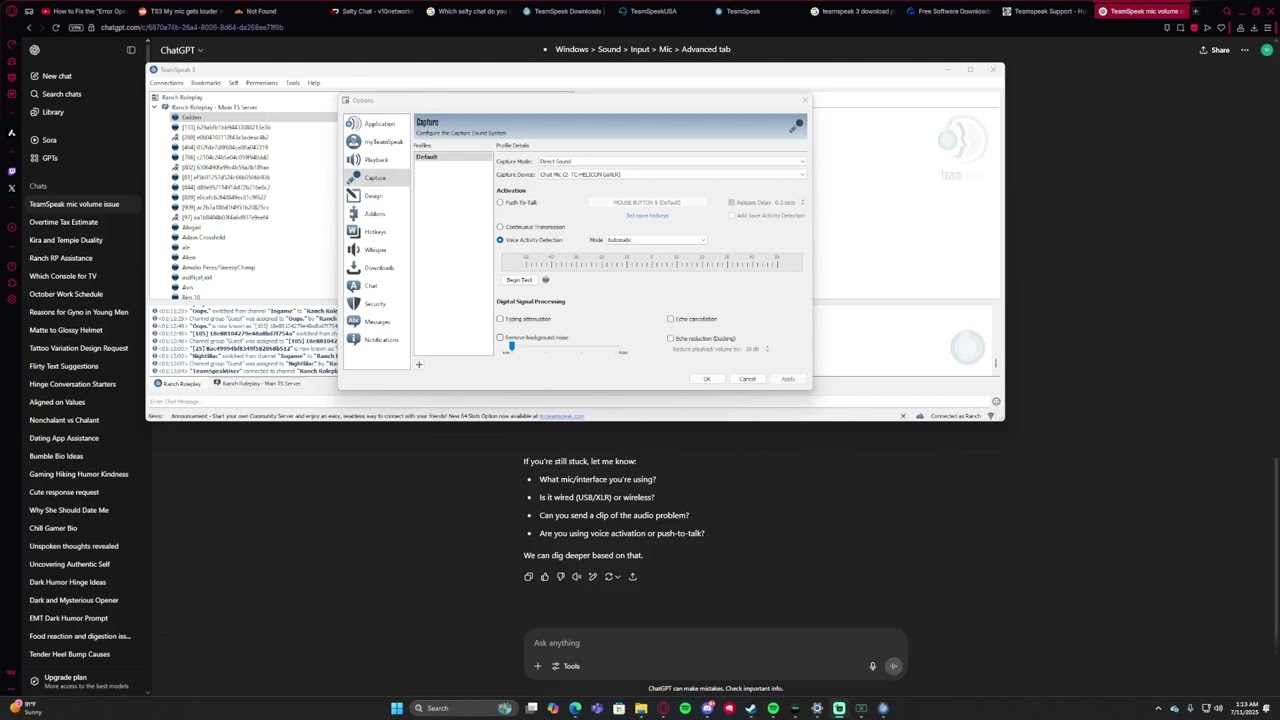The width and height of the screenshot is (1280, 720).
Task: Open the Capture Mode dropdown
Action: 671,162
